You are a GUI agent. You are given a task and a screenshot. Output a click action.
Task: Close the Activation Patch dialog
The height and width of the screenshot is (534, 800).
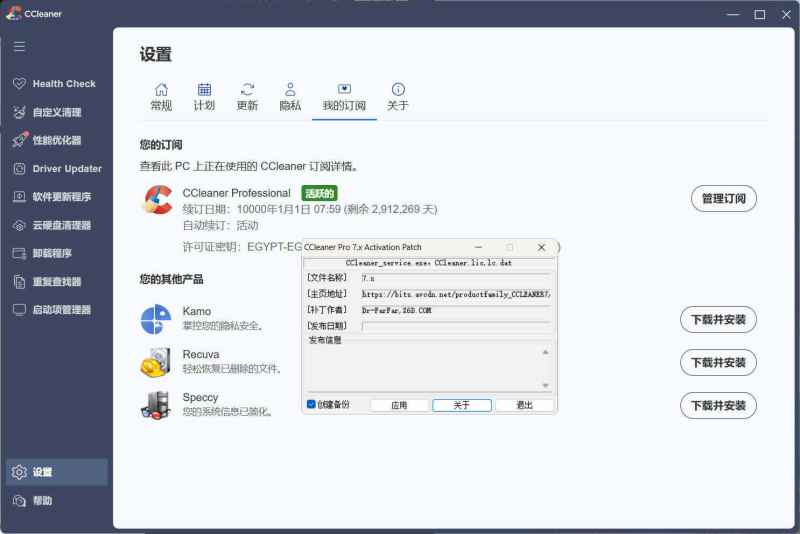point(541,247)
